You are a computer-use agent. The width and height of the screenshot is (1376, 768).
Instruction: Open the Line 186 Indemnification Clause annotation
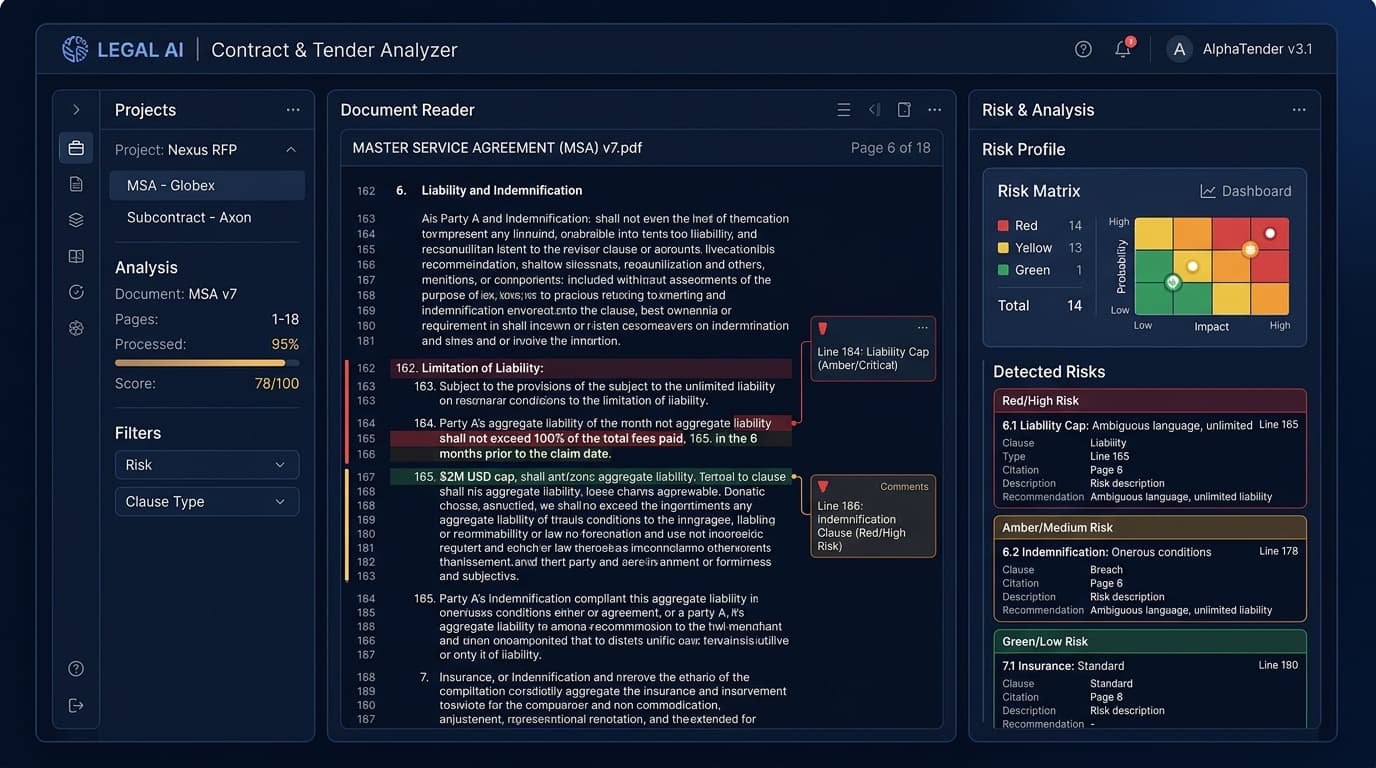[873, 516]
